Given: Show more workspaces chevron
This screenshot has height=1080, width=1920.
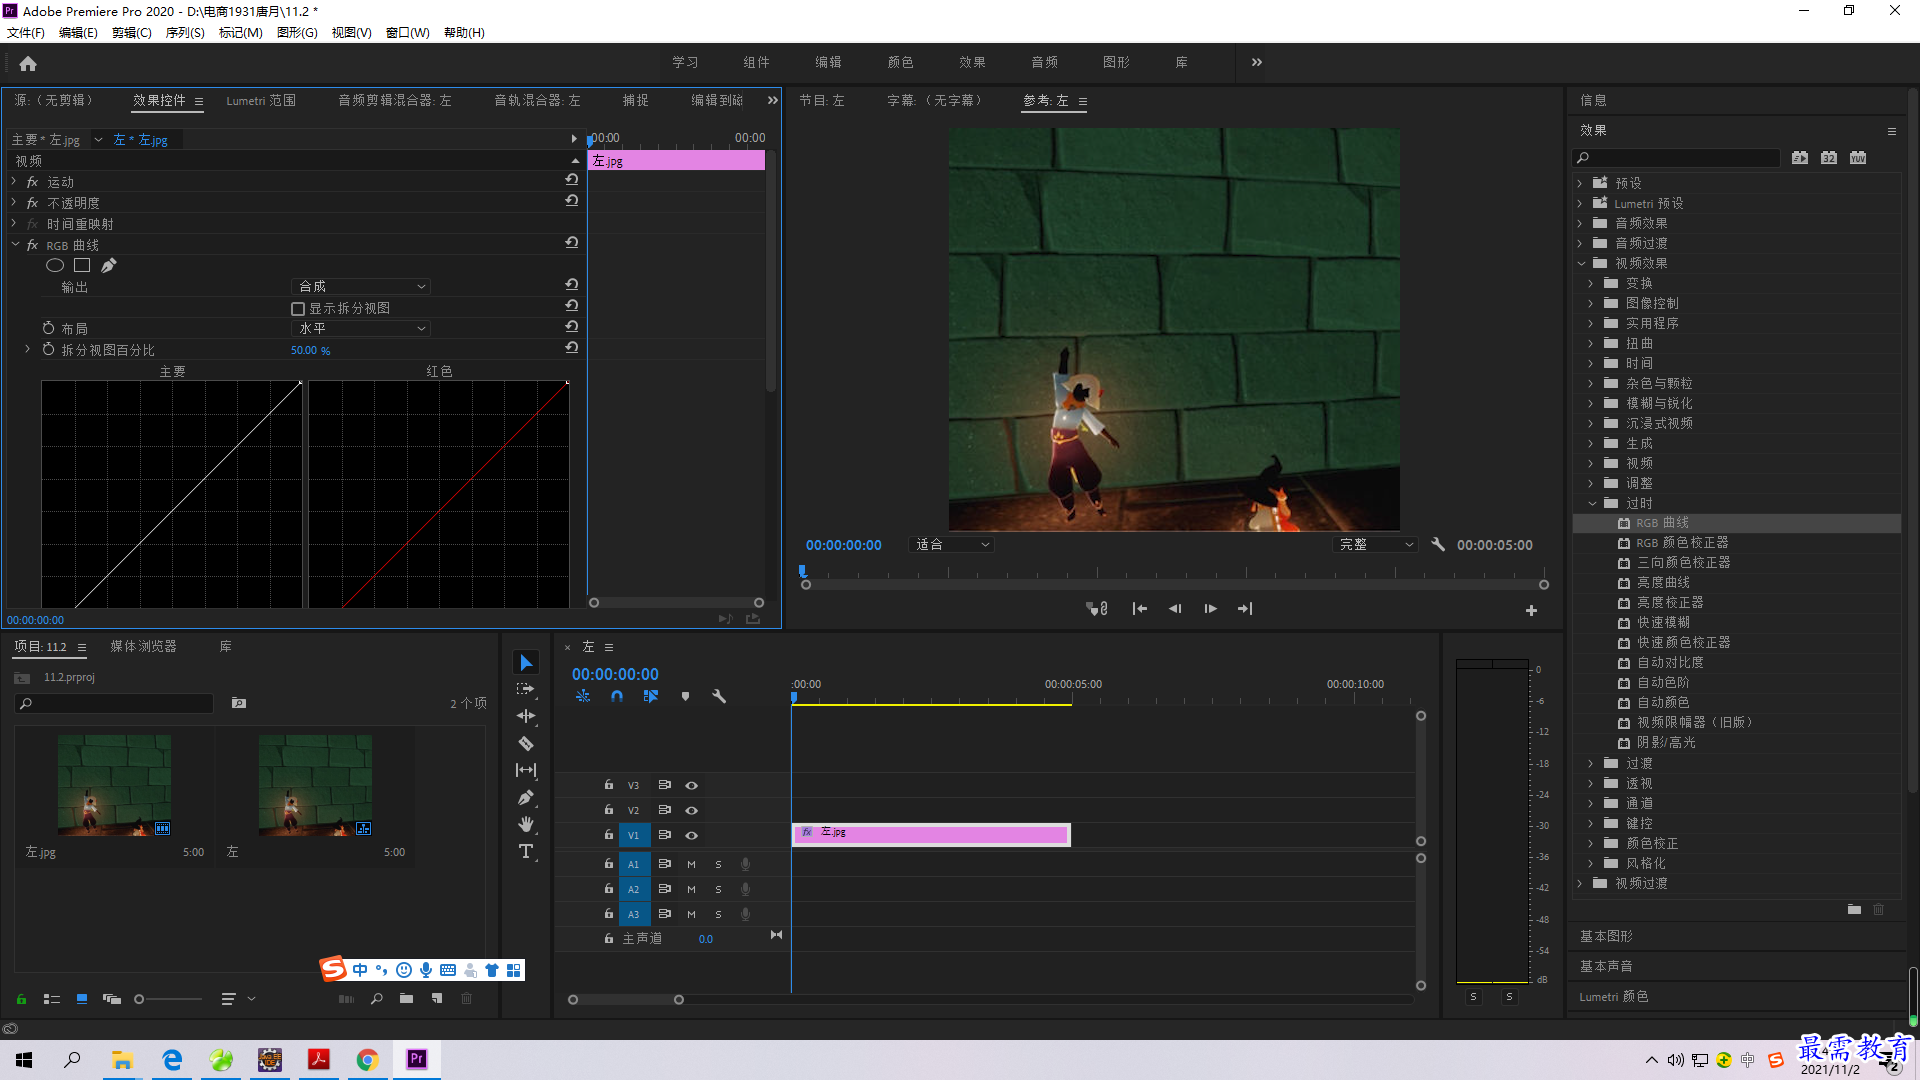Looking at the screenshot, I should (x=1257, y=62).
